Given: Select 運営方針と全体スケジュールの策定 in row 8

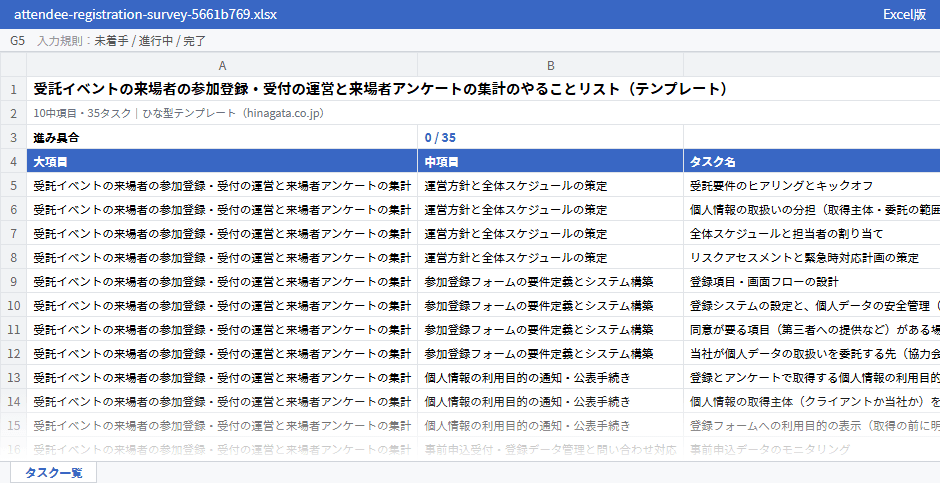Looking at the screenshot, I should (x=550, y=257).
